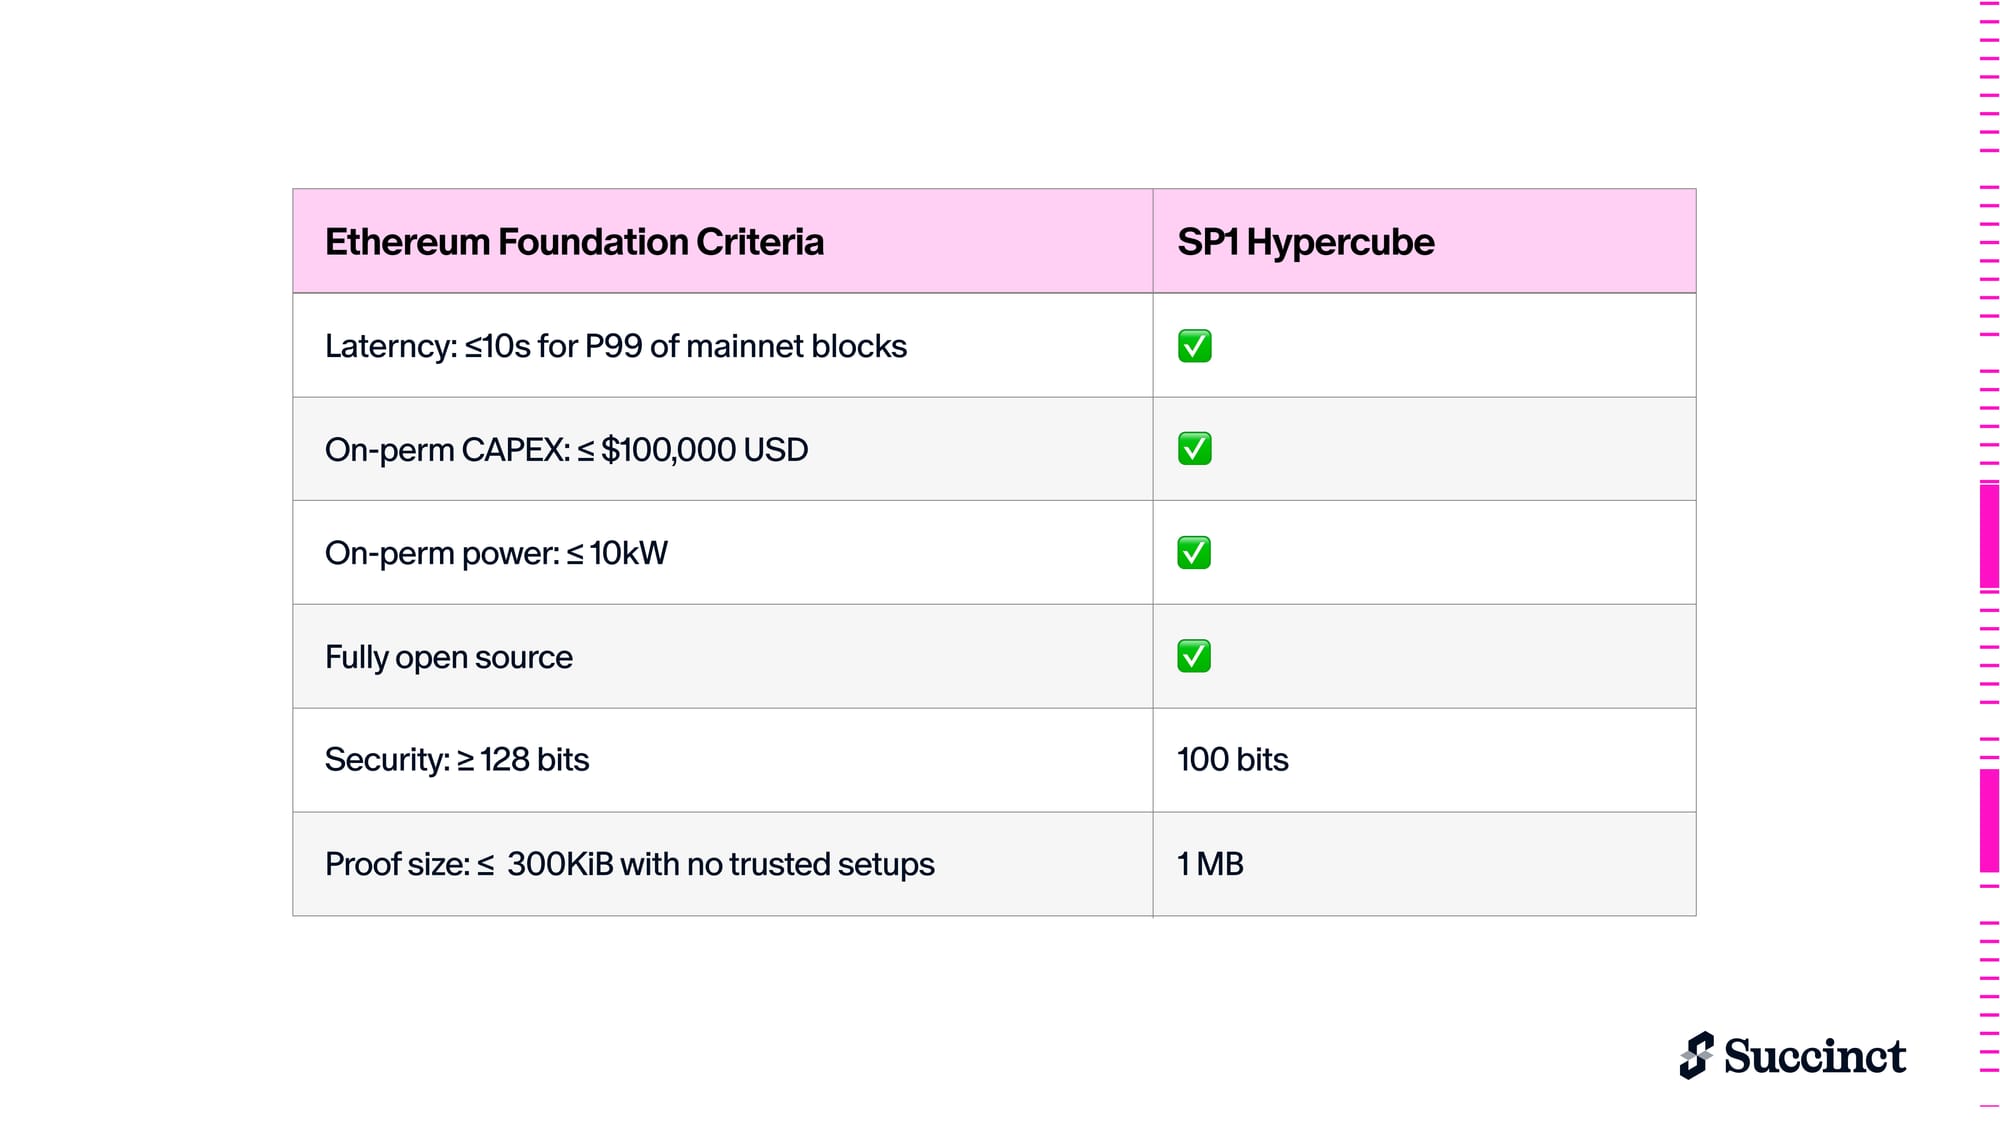Click the green checkmark in the power row
Viewport: 2000px width, 1125px height.
click(1194, 553)
